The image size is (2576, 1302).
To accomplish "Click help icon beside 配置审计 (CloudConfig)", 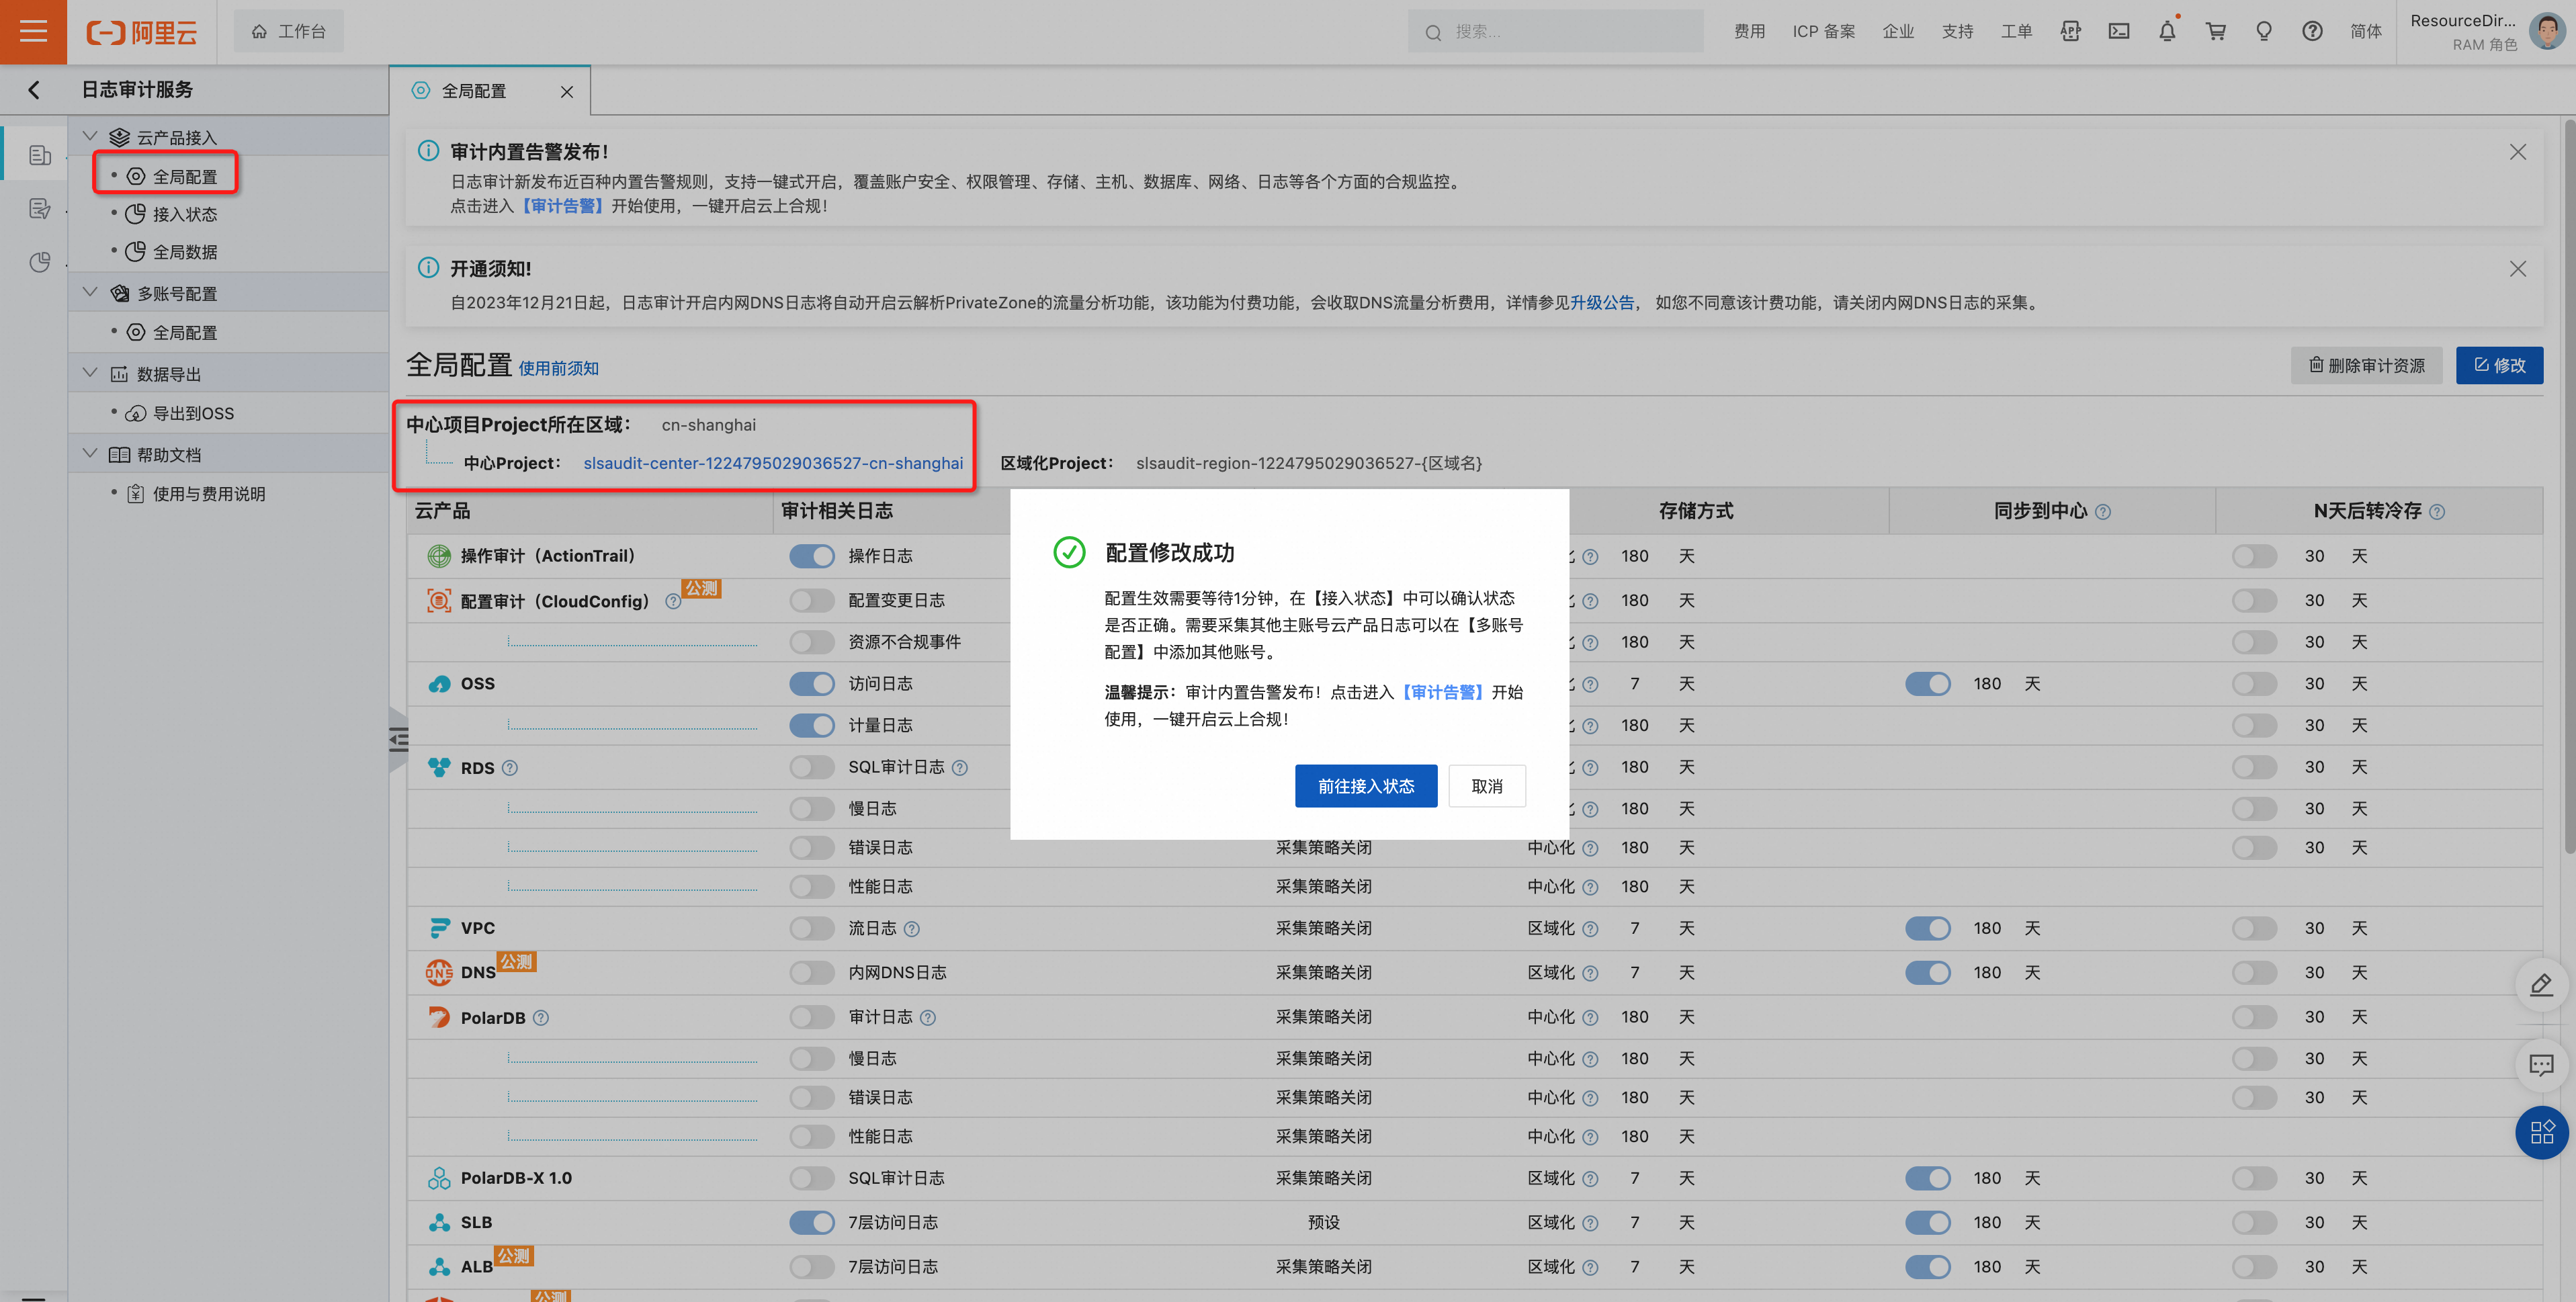I will click(673, 602).
